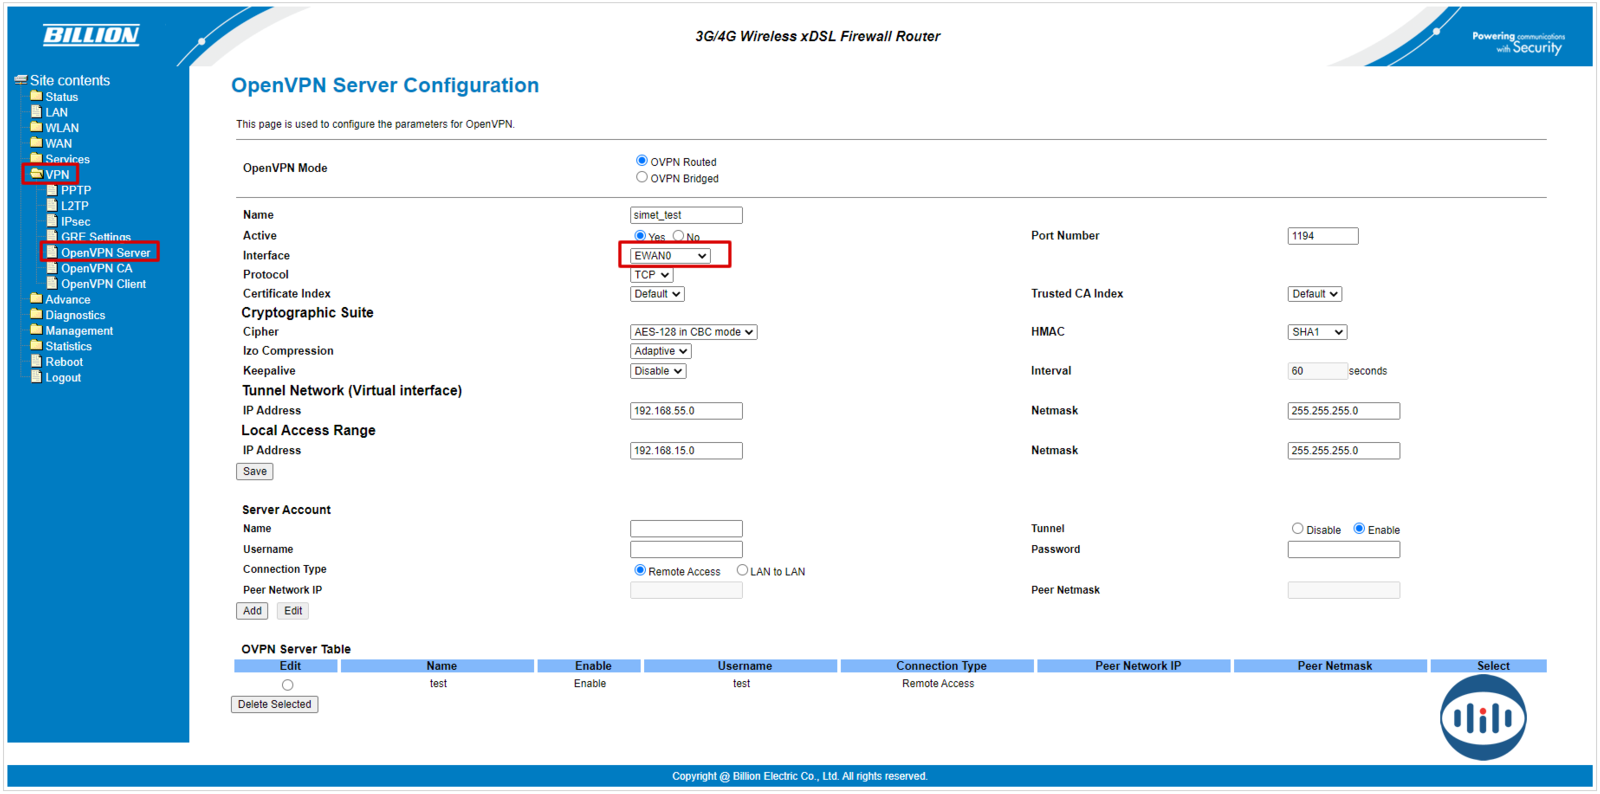The image size is (1600, 794).
Task: Open OpenVPN CA in sidebar
Action: (96, 269)
